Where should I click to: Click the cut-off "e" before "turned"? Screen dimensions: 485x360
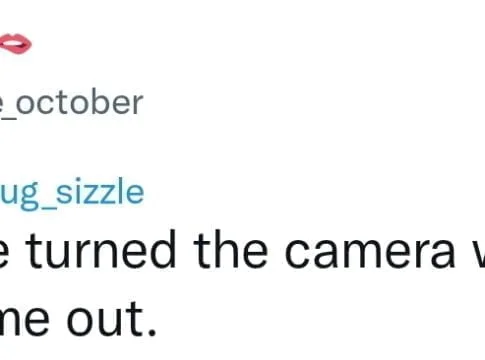5,253
